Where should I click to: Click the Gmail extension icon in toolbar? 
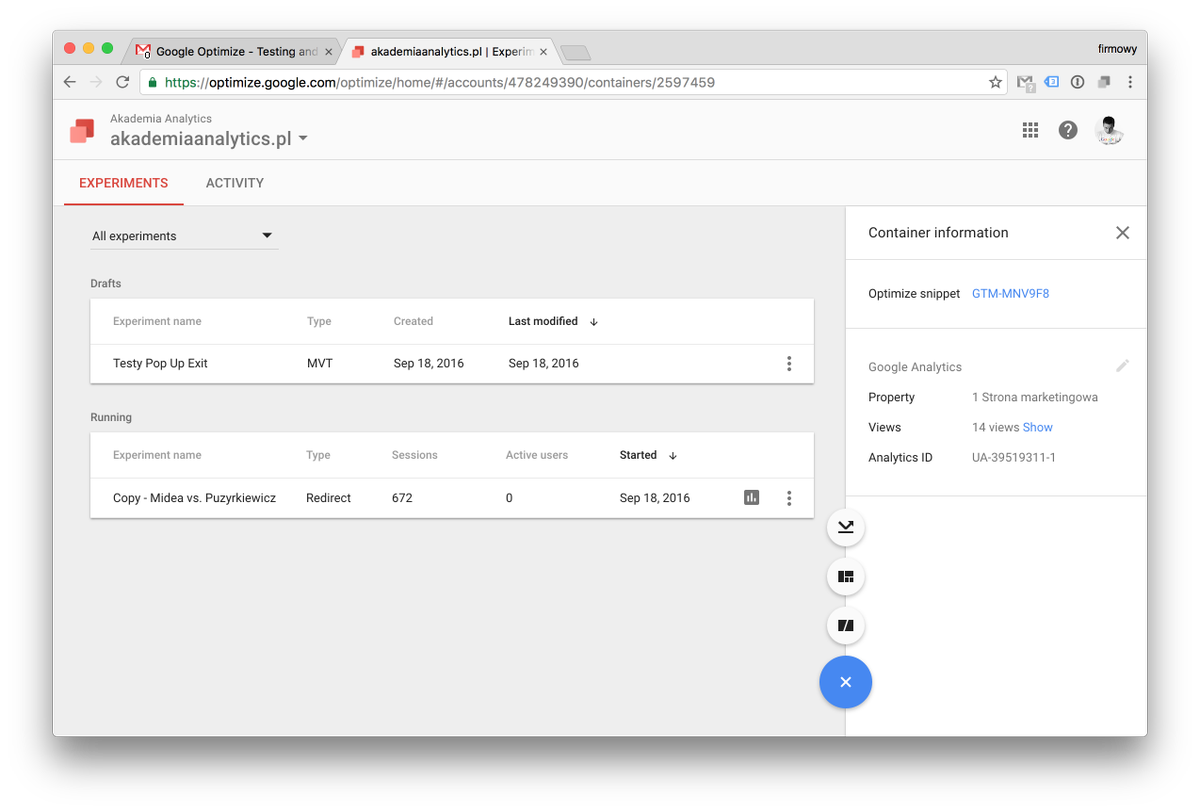[1025, 82]
